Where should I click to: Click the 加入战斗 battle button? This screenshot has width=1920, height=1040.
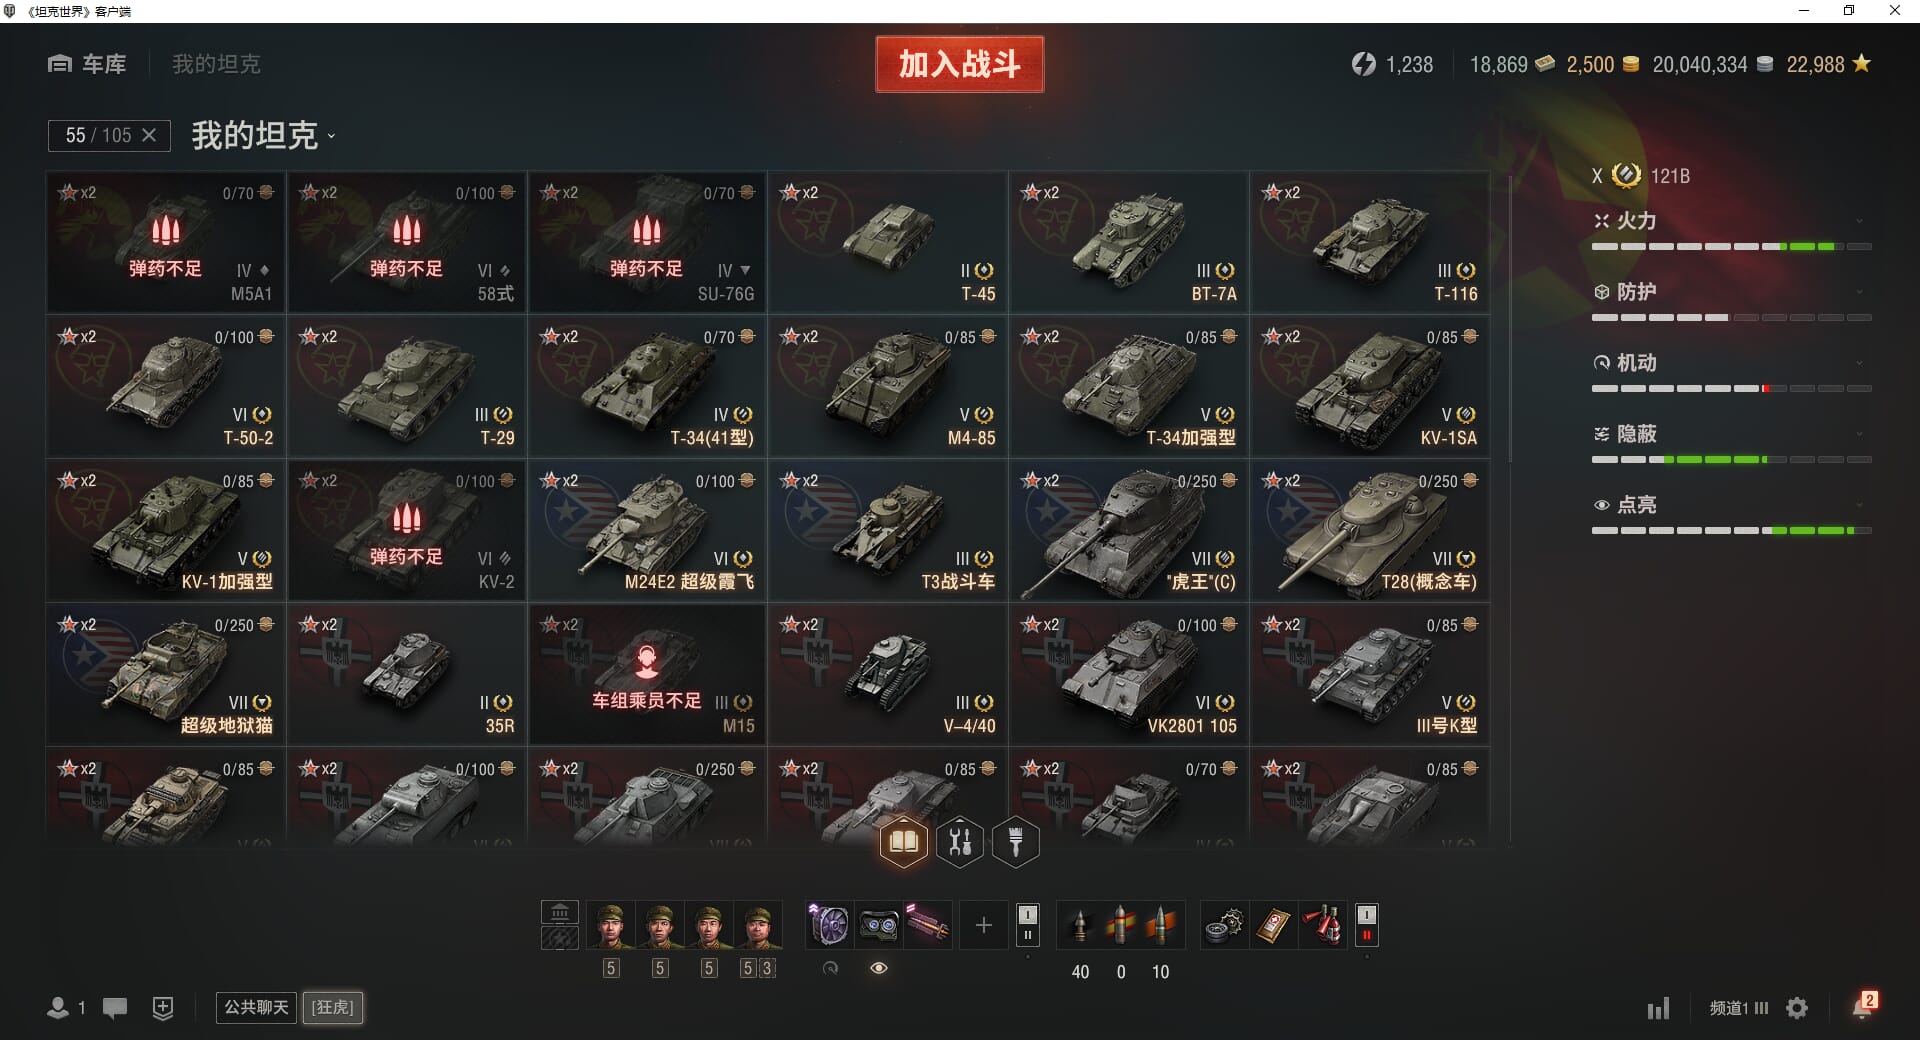point(959,64)
